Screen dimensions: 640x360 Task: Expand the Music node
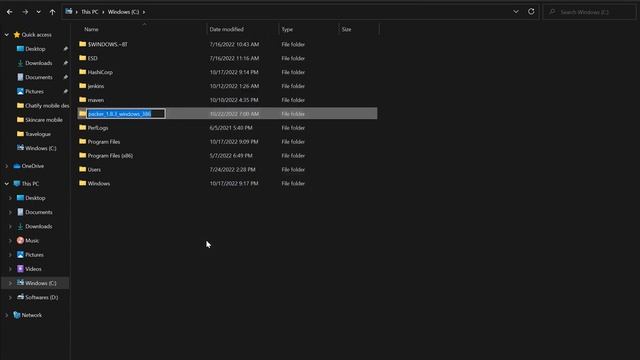tap(10, 240)
